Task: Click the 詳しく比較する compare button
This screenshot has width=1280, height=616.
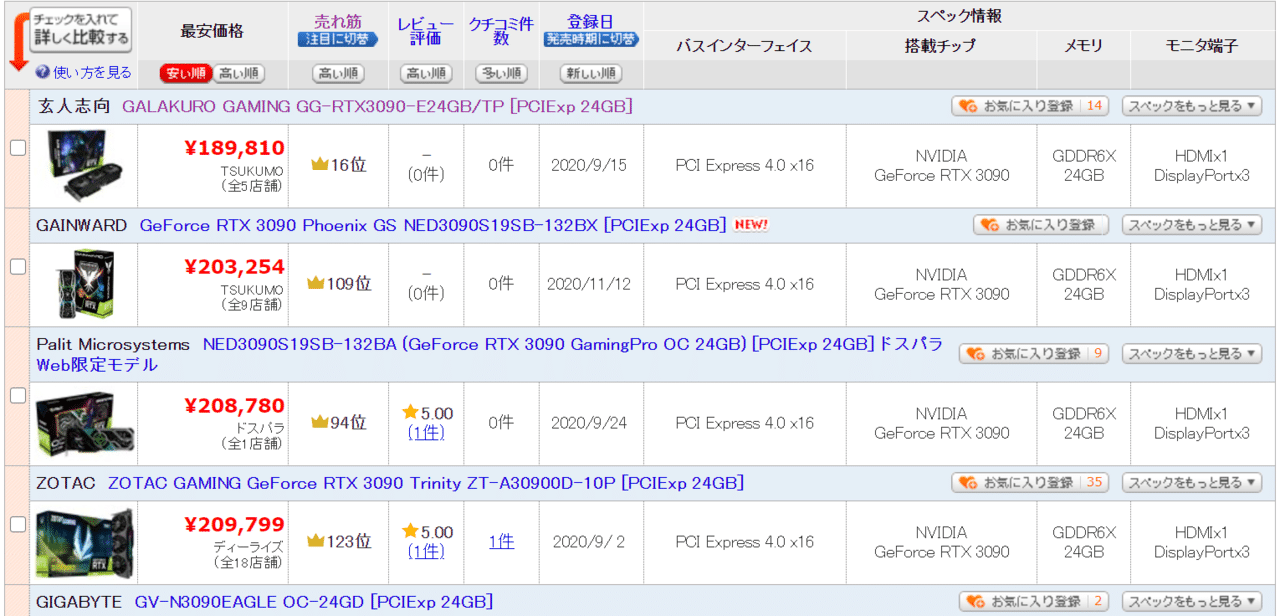Action: [x=81, y=30]
